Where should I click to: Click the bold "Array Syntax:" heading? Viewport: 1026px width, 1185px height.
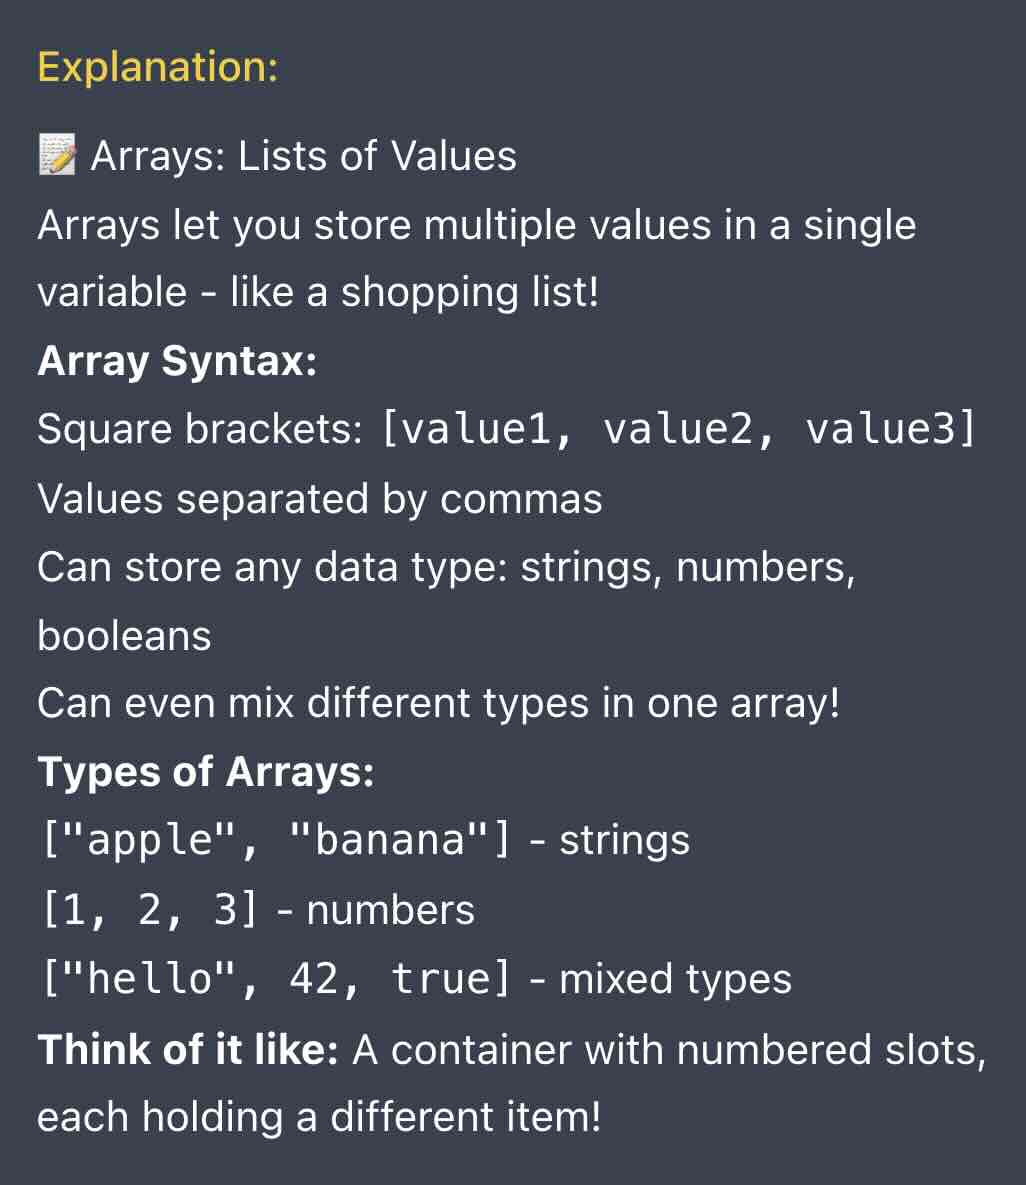(177, 361)
